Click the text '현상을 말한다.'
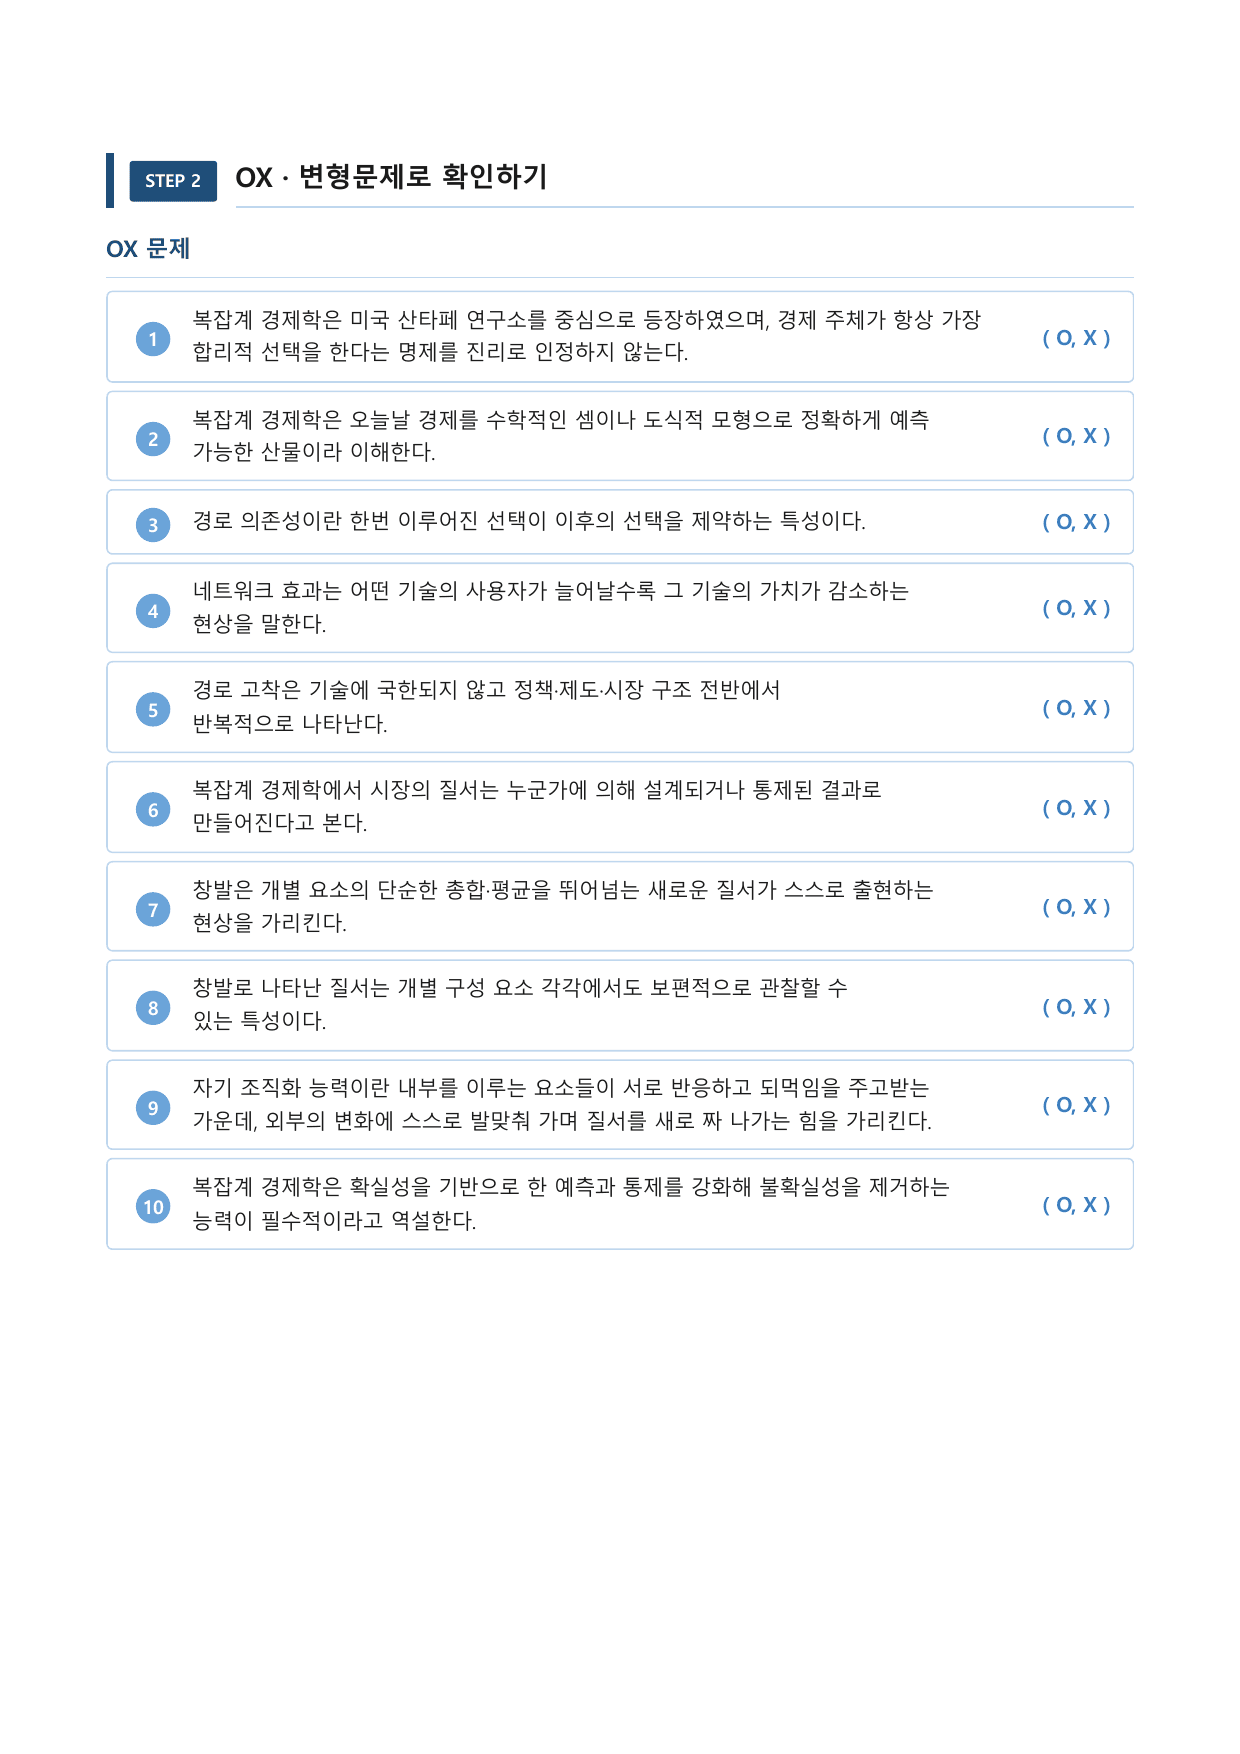1240x1754 pixels. 259,624
